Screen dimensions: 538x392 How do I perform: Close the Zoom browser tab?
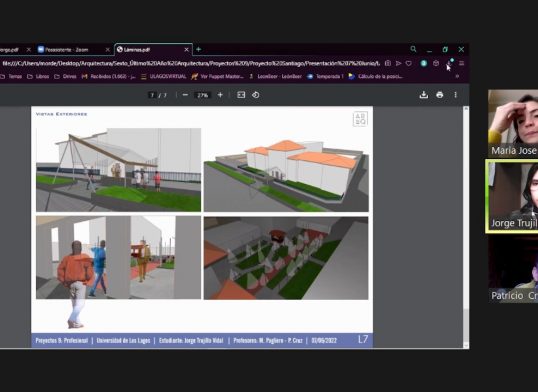107,50
